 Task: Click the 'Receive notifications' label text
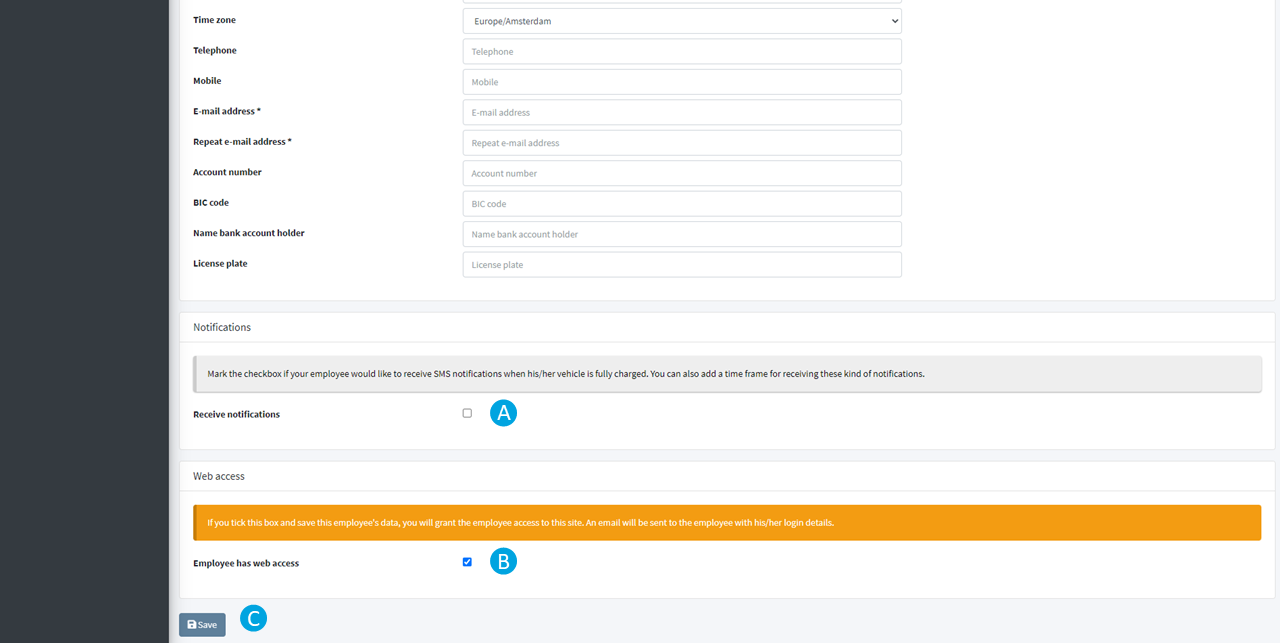236,414
